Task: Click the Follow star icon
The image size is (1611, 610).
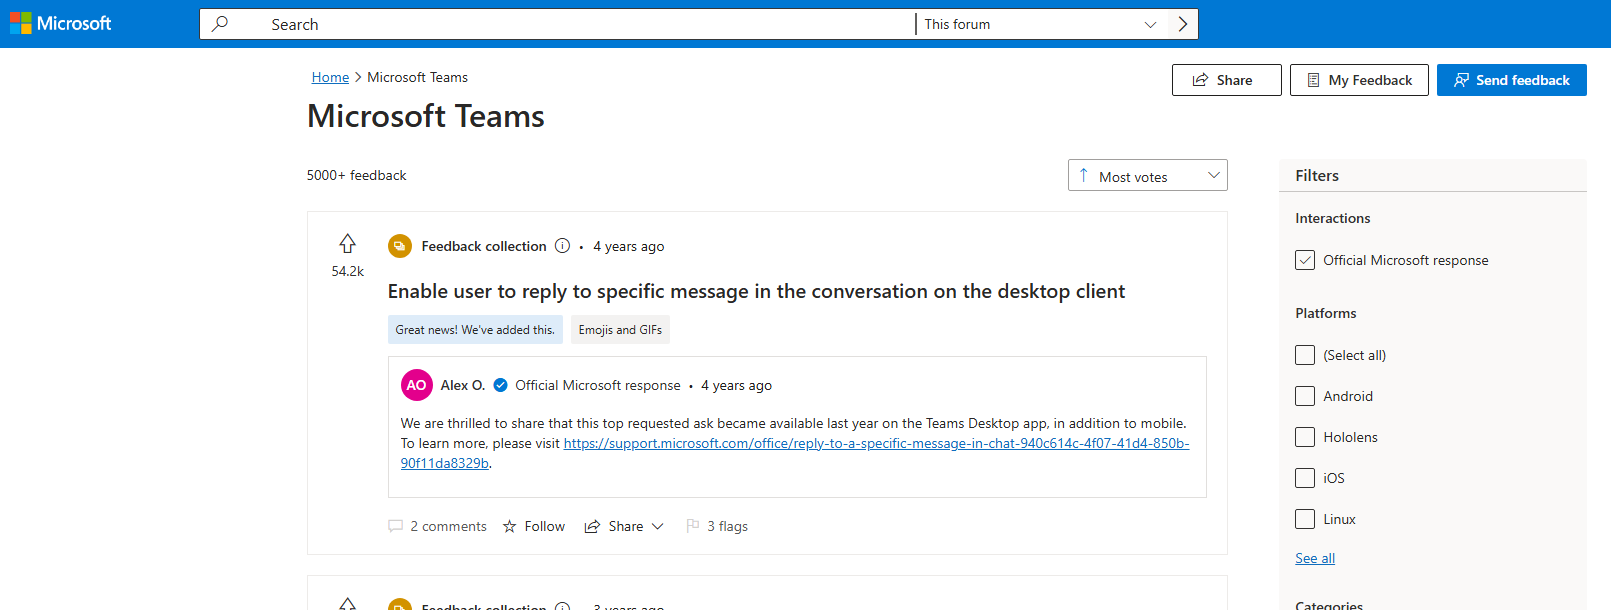Action: (510, 526)
